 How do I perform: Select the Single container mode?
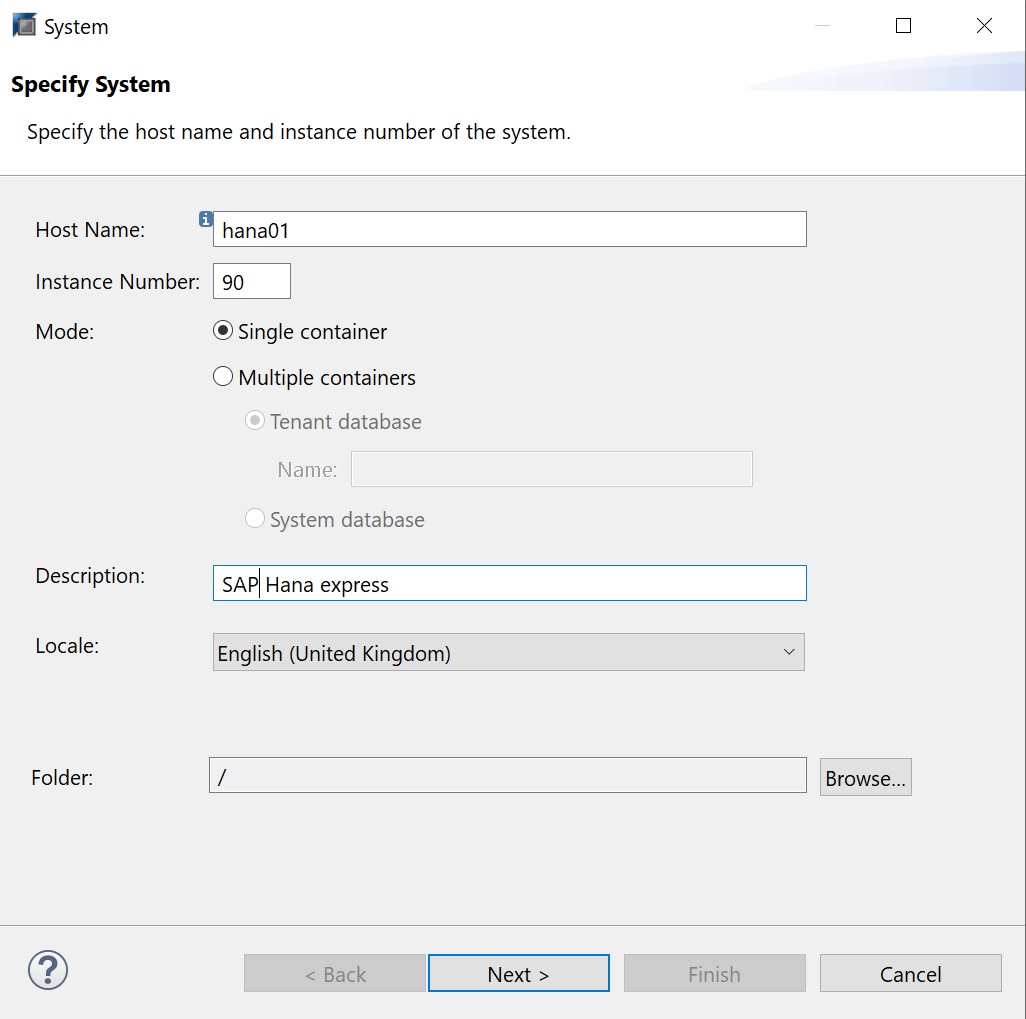pos(224,331)
